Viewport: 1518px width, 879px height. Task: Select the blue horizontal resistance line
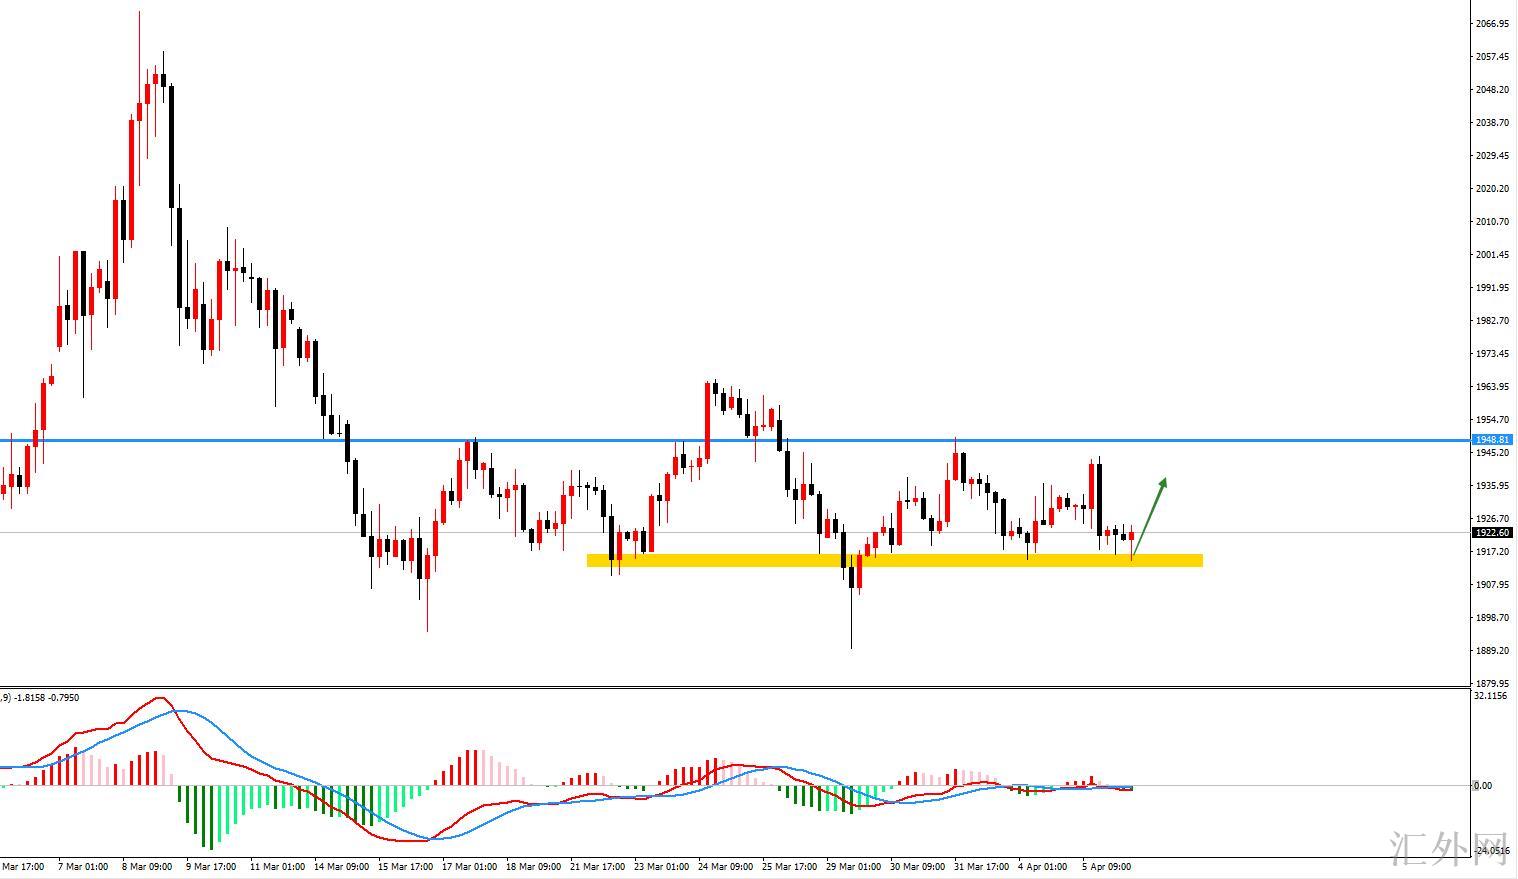coord(736,440)
